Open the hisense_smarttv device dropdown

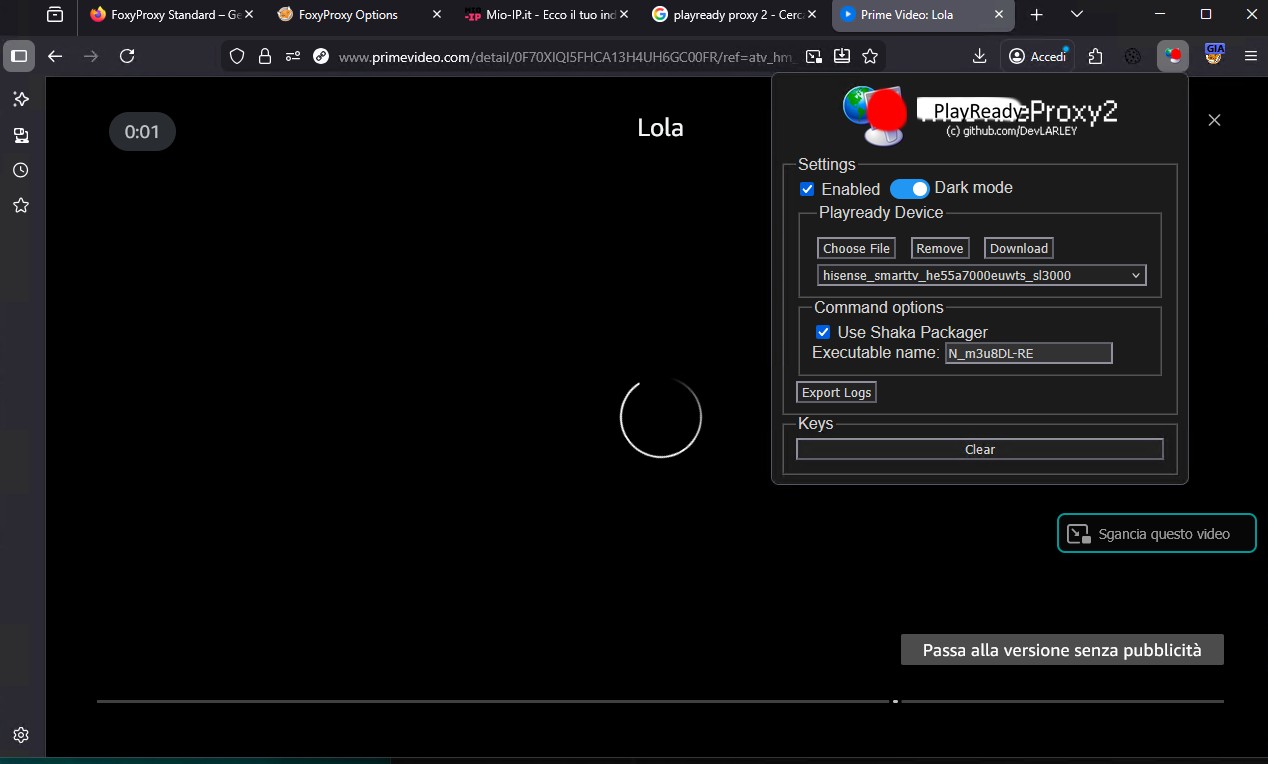point(982,275)
